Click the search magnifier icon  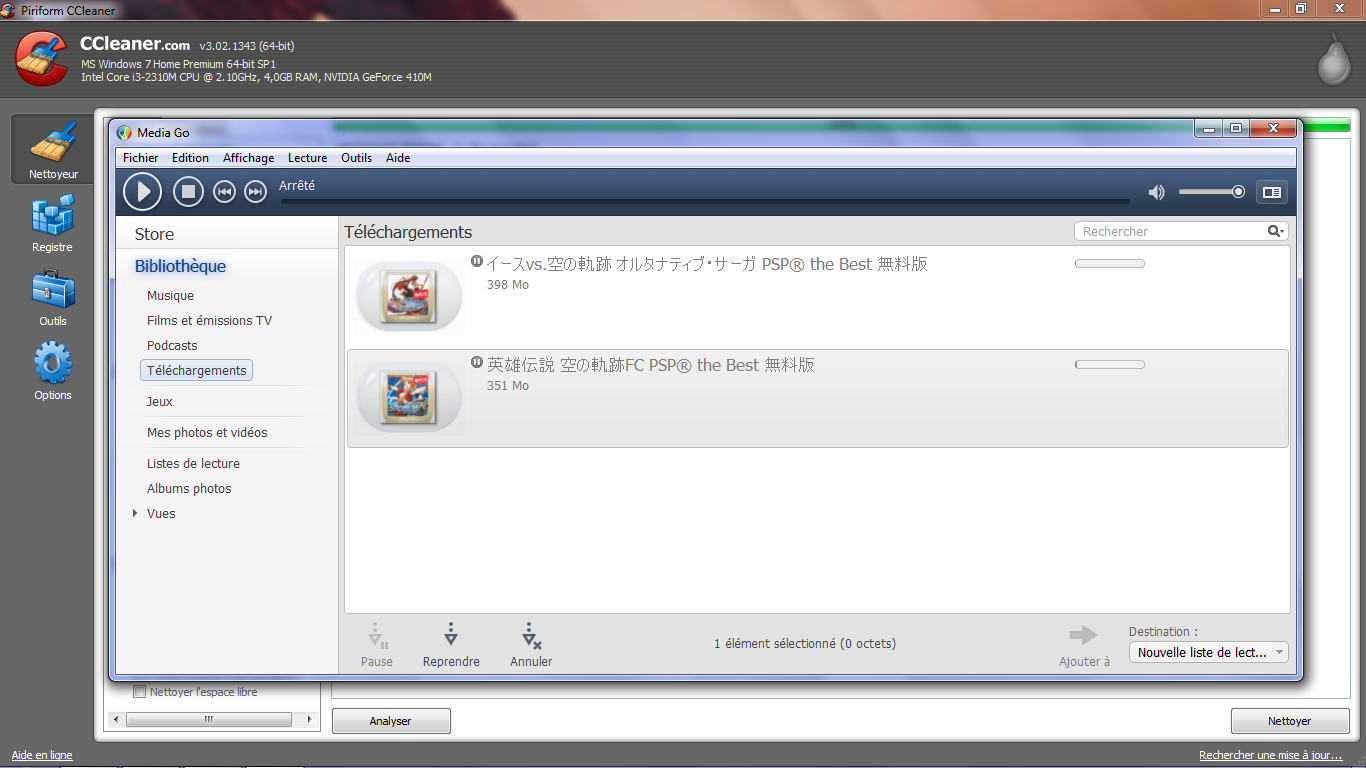1275,231
